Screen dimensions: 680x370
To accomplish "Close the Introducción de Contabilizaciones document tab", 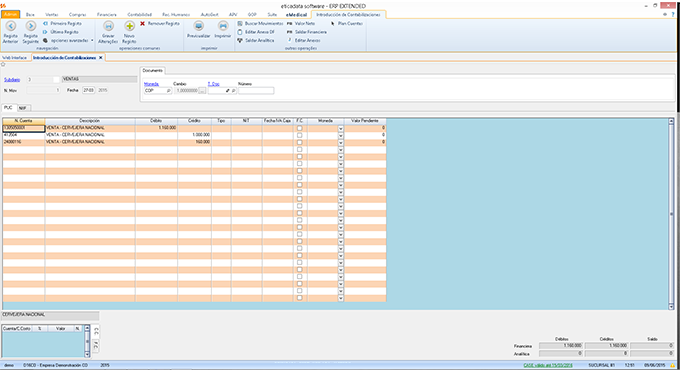I will click(101, 58).
